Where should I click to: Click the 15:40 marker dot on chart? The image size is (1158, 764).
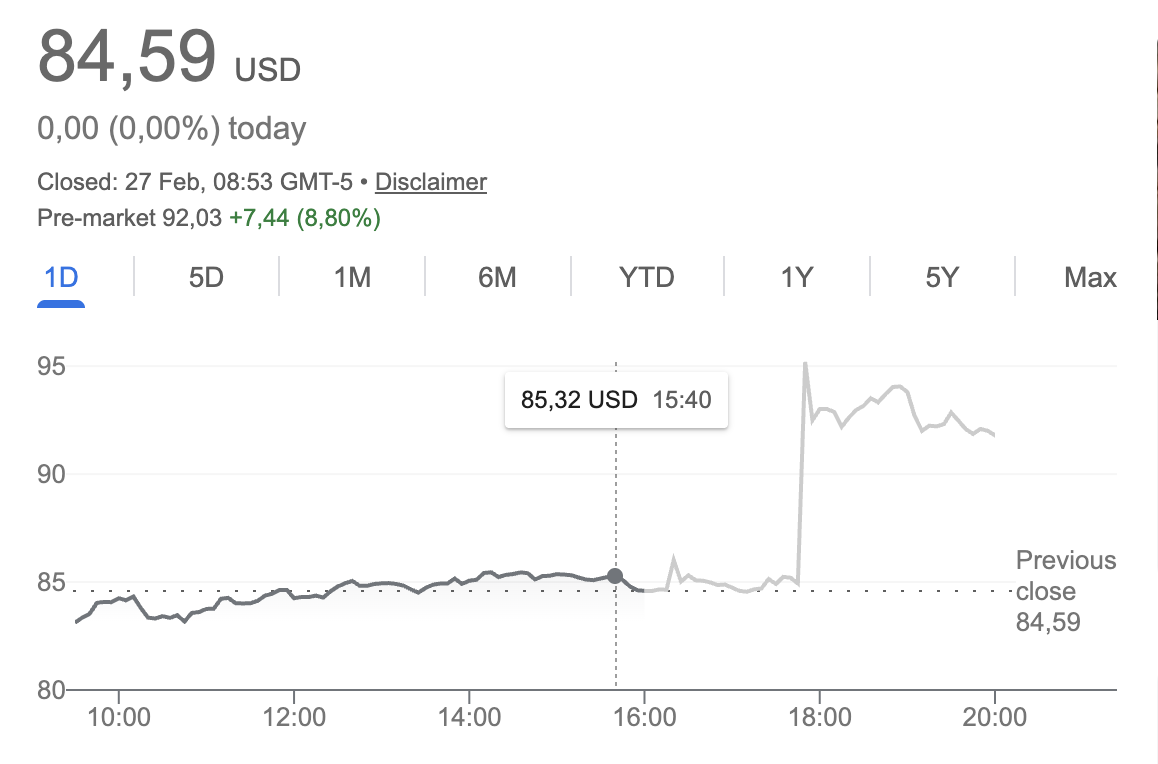click(x=615, y=576)
